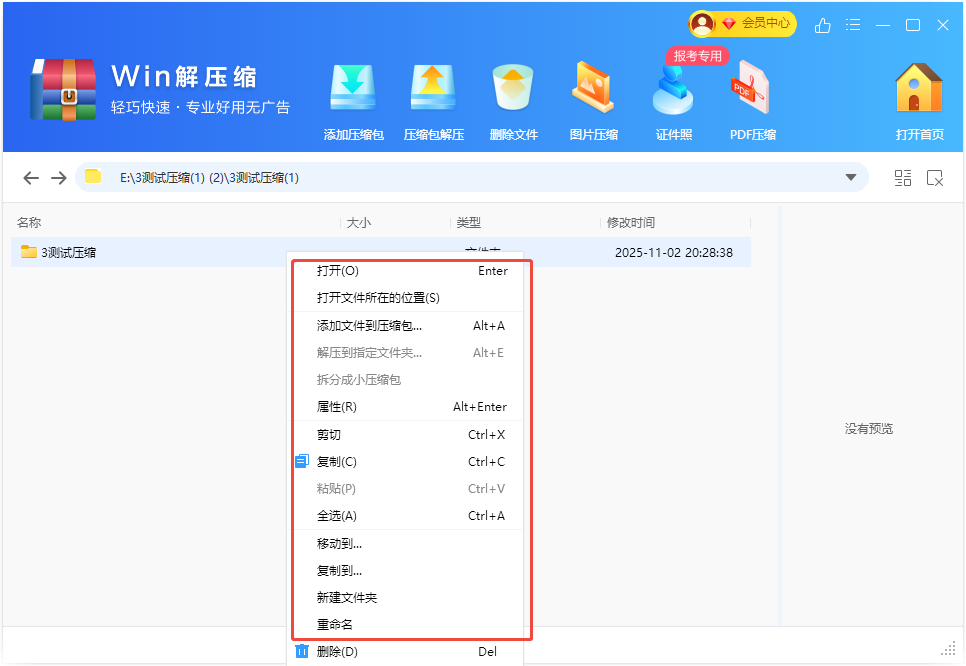Navigate forward with the right arrow
966x666 pixels.
pos(59,178)
